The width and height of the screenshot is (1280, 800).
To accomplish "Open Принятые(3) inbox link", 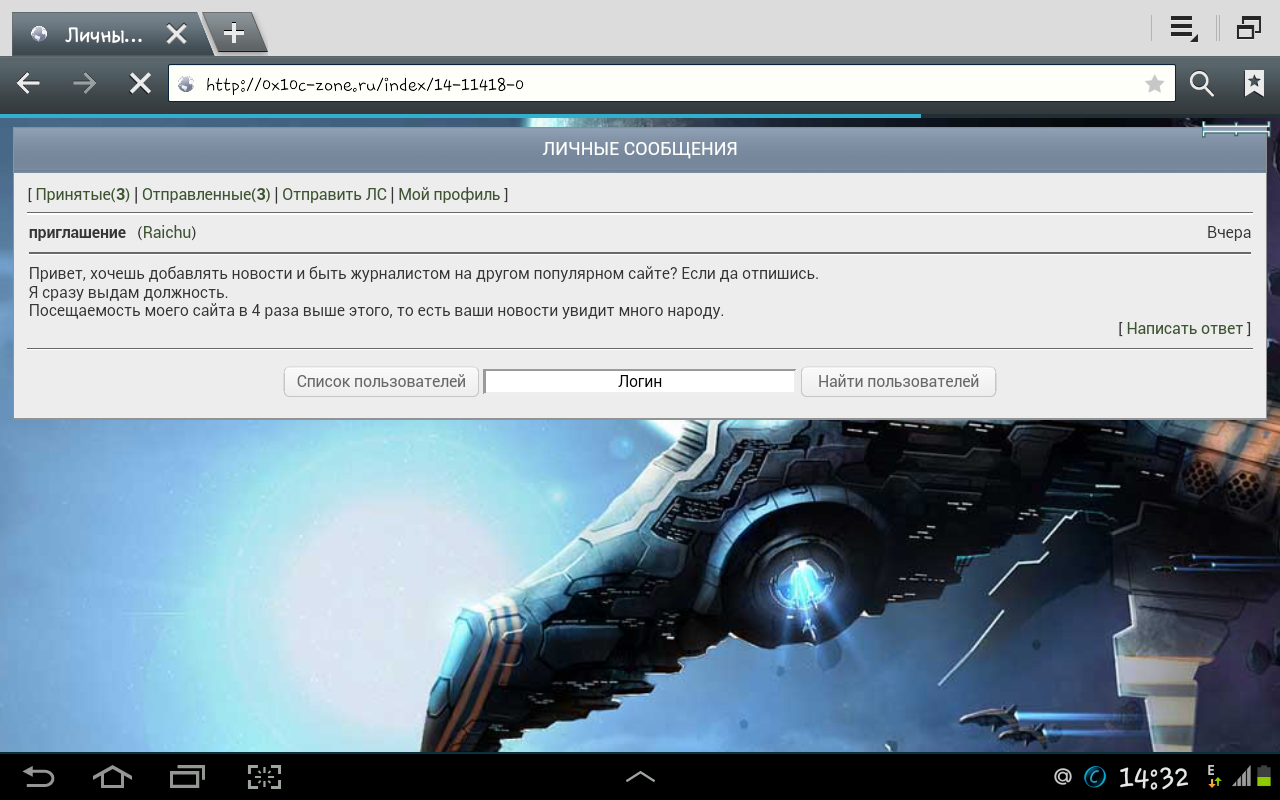I will point(83,194).
